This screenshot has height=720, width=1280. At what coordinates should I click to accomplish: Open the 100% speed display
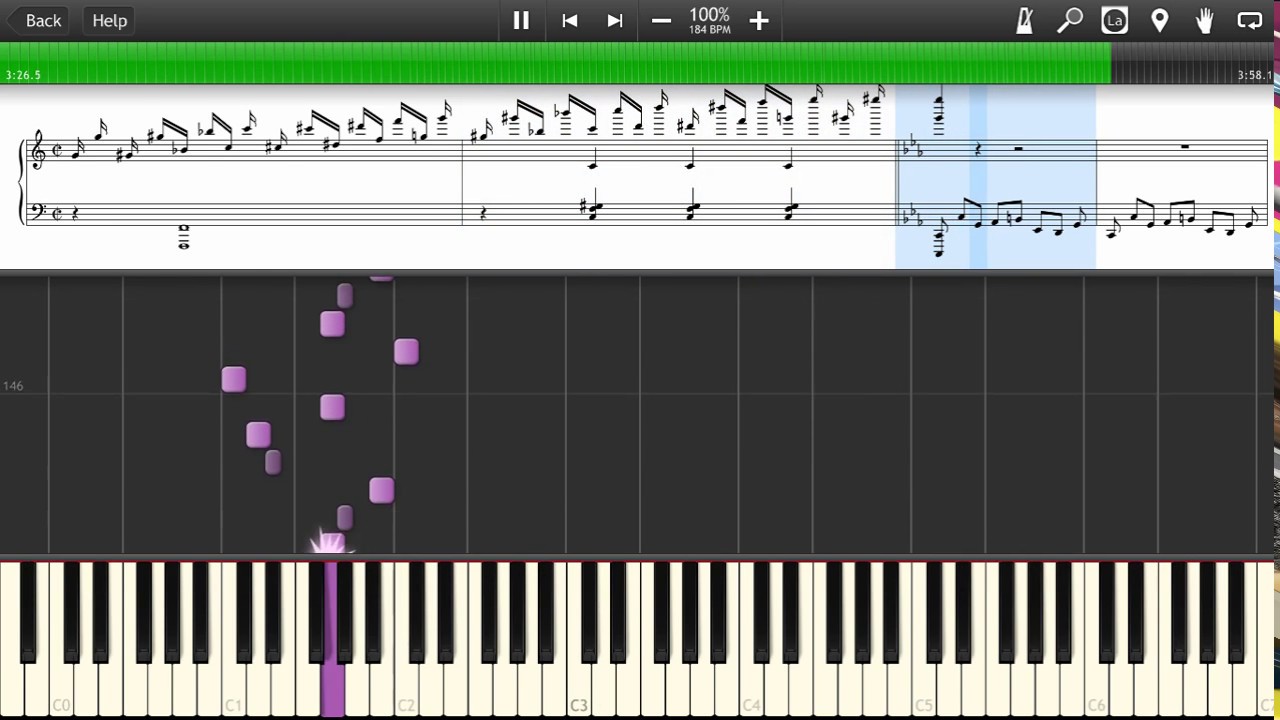coord(709,20)
